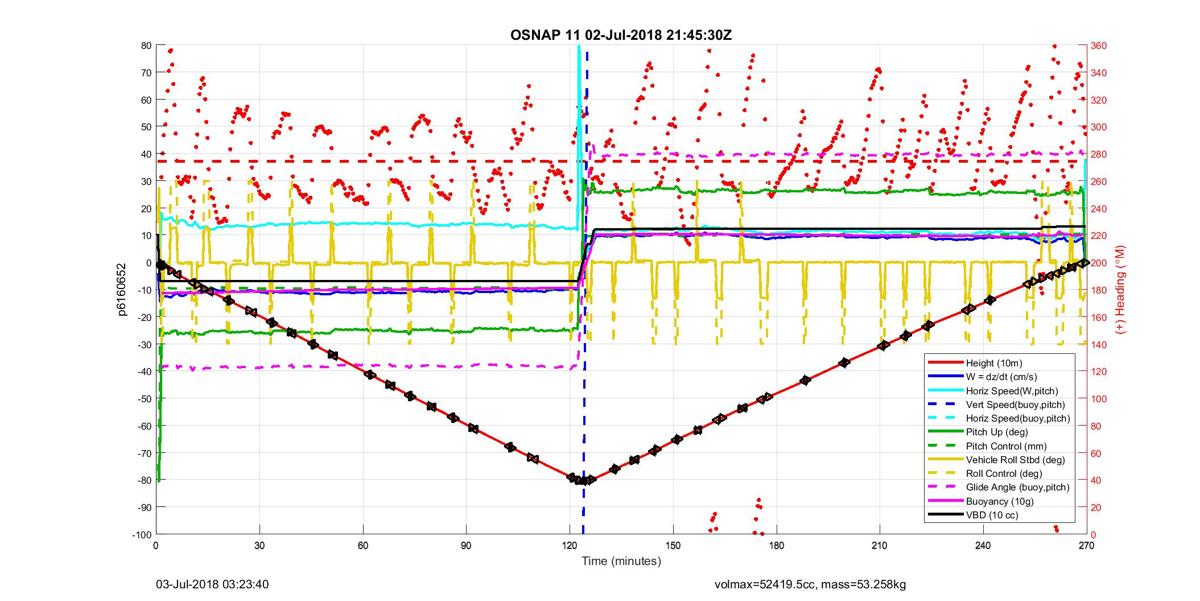Select x-axis tick label '60'

(x=362, y=546)
